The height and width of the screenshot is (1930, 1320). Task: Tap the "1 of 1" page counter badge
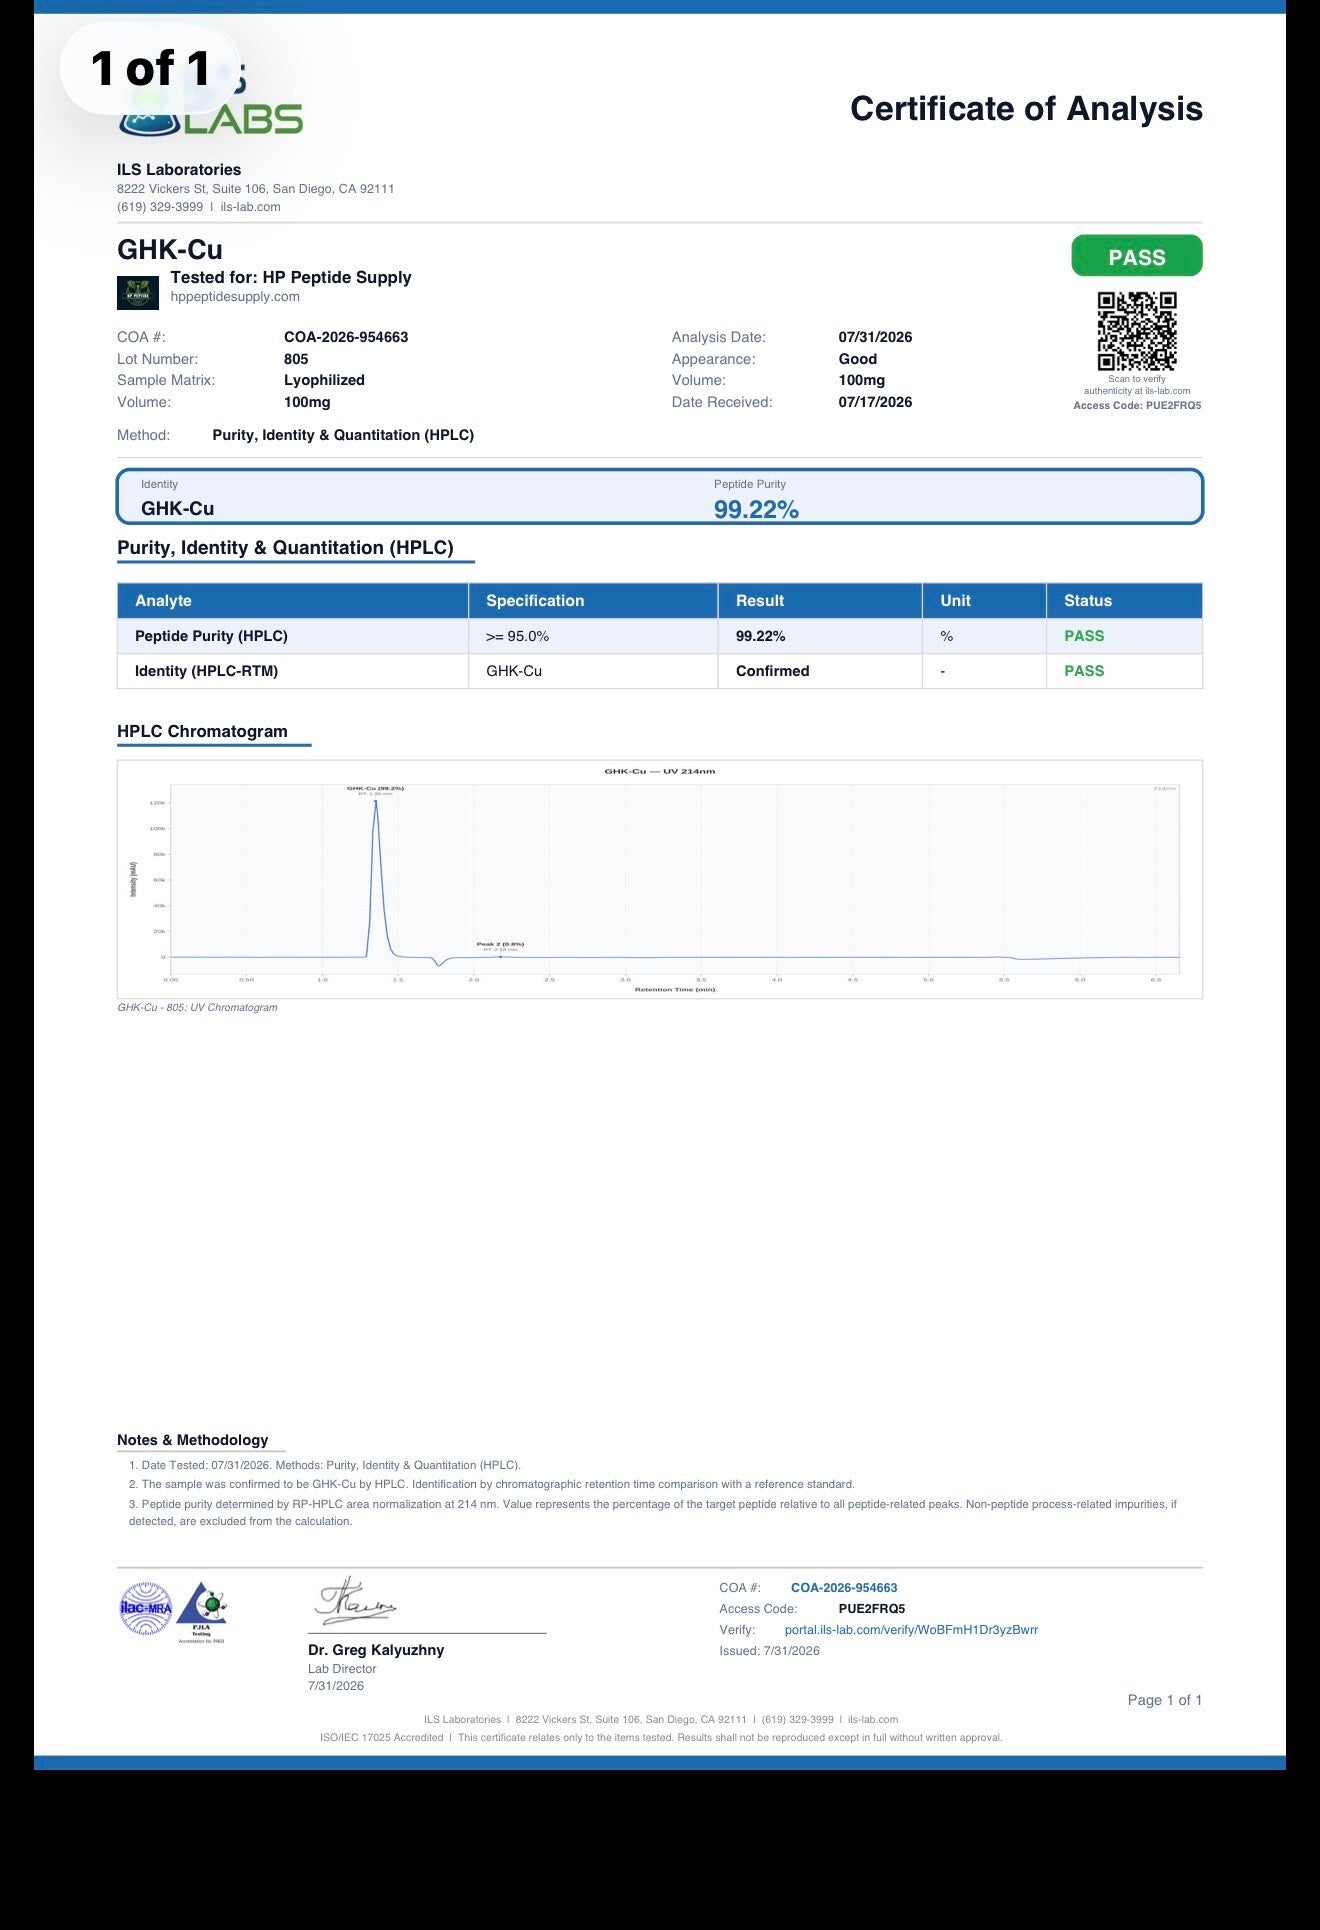click(151, 68)
